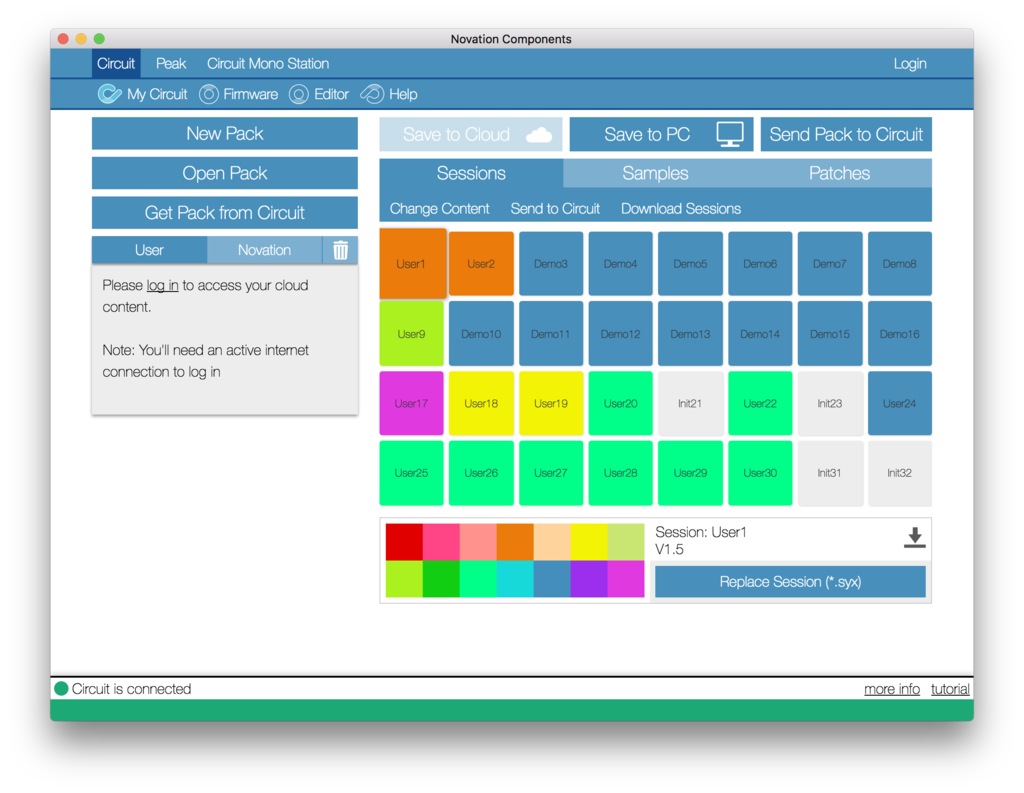Pick the yellow color swatch
This screenshot has height=793, width=1024.
[589, 542]
